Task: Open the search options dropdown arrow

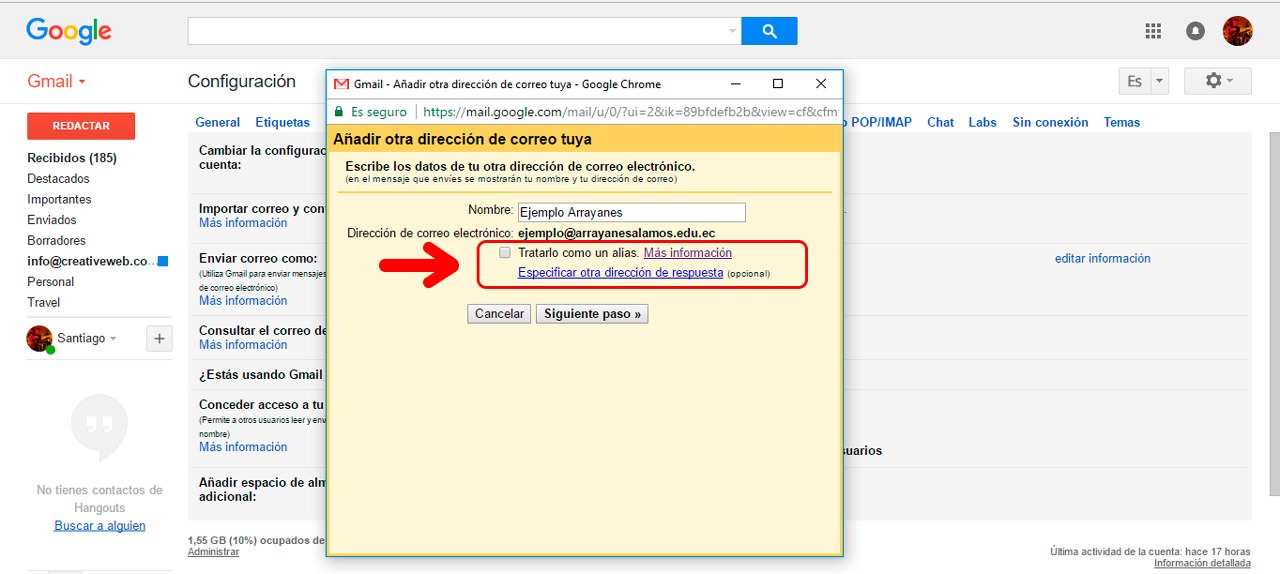Action: click(731, 32)
